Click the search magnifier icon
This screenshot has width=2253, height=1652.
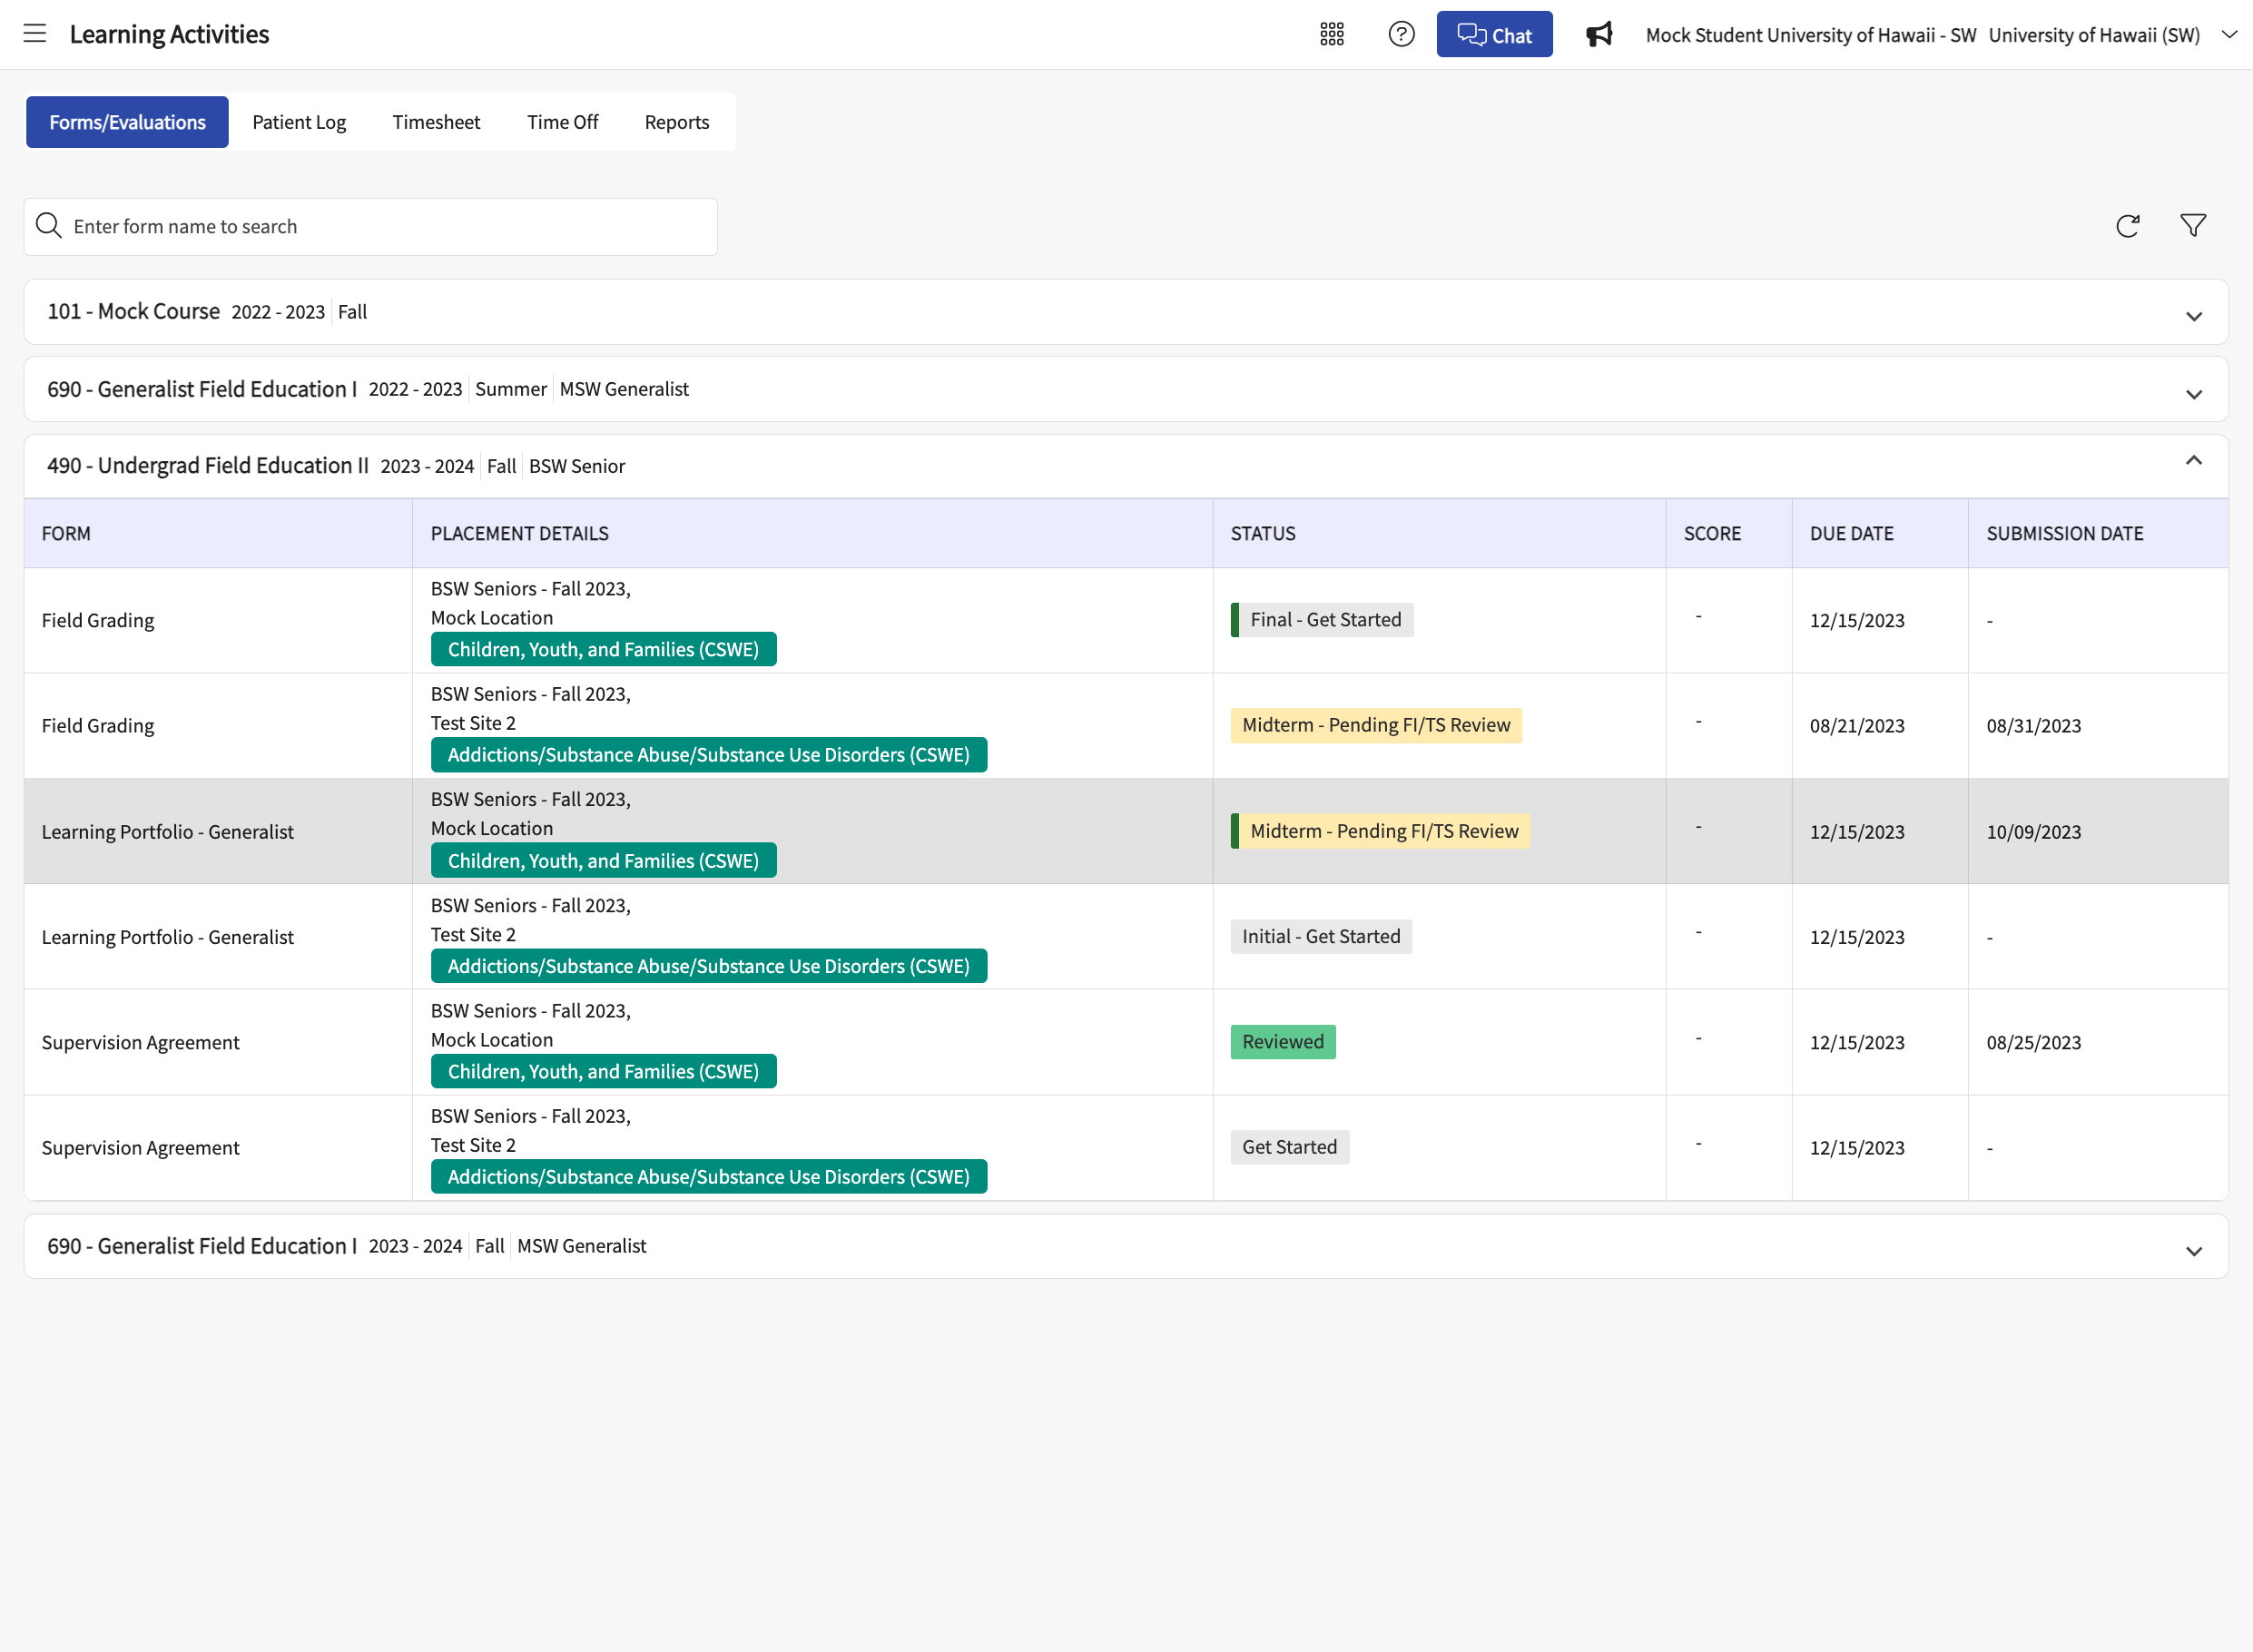point(49,226)
